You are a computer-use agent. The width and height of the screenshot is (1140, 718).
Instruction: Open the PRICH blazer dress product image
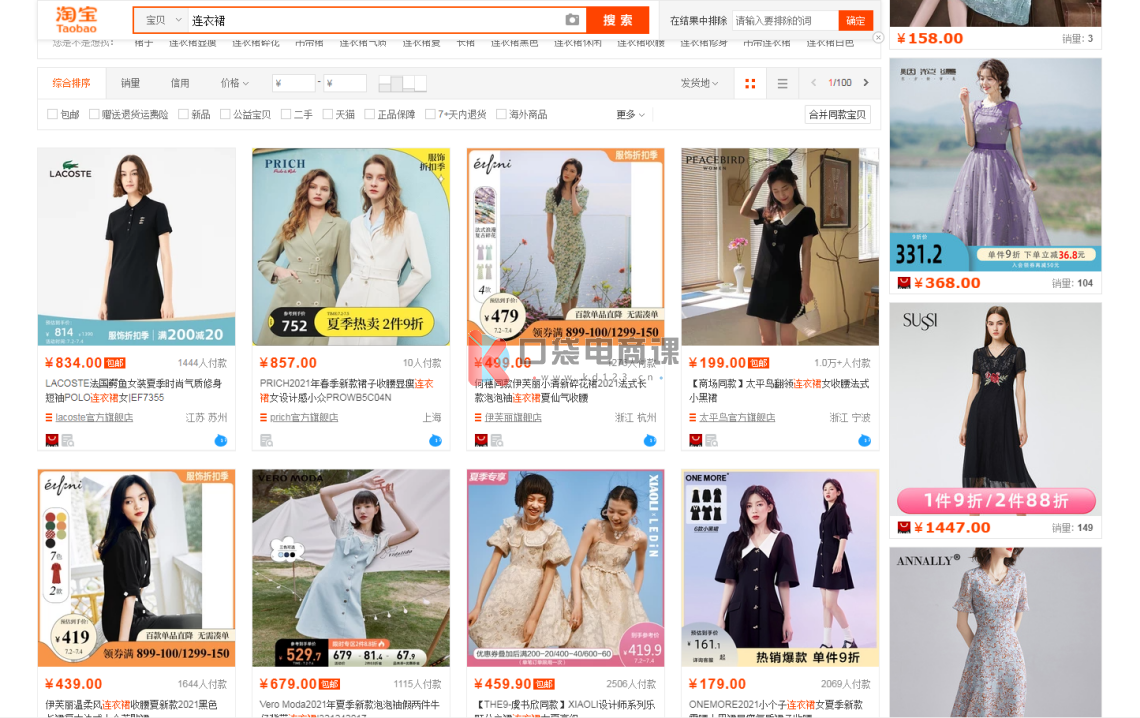(x=351, y=247)
